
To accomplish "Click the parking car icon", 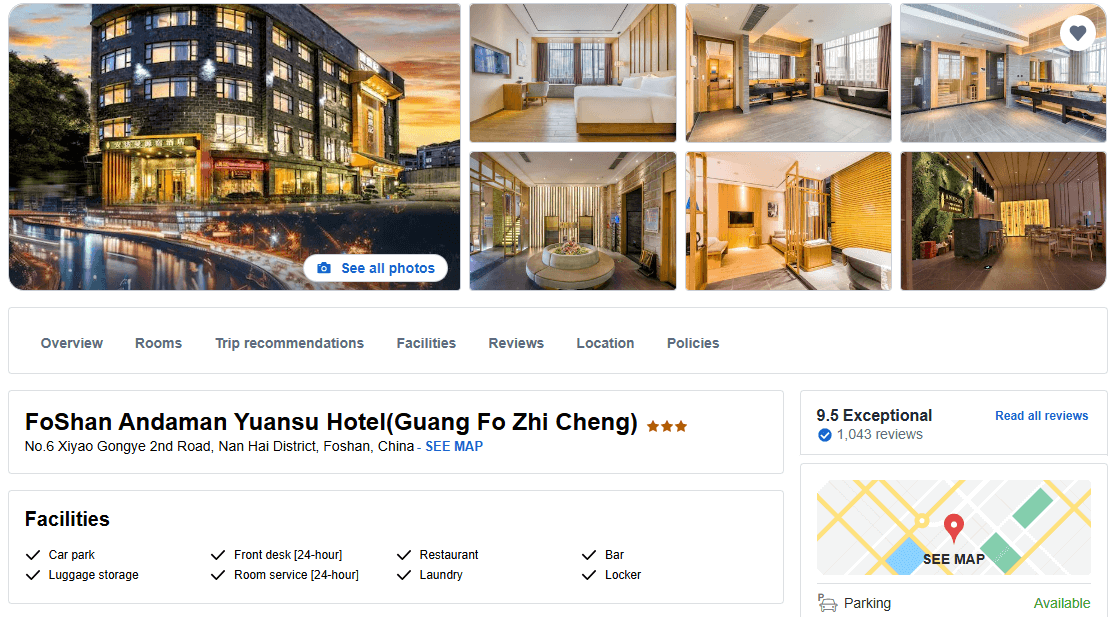I will [827, 603].
